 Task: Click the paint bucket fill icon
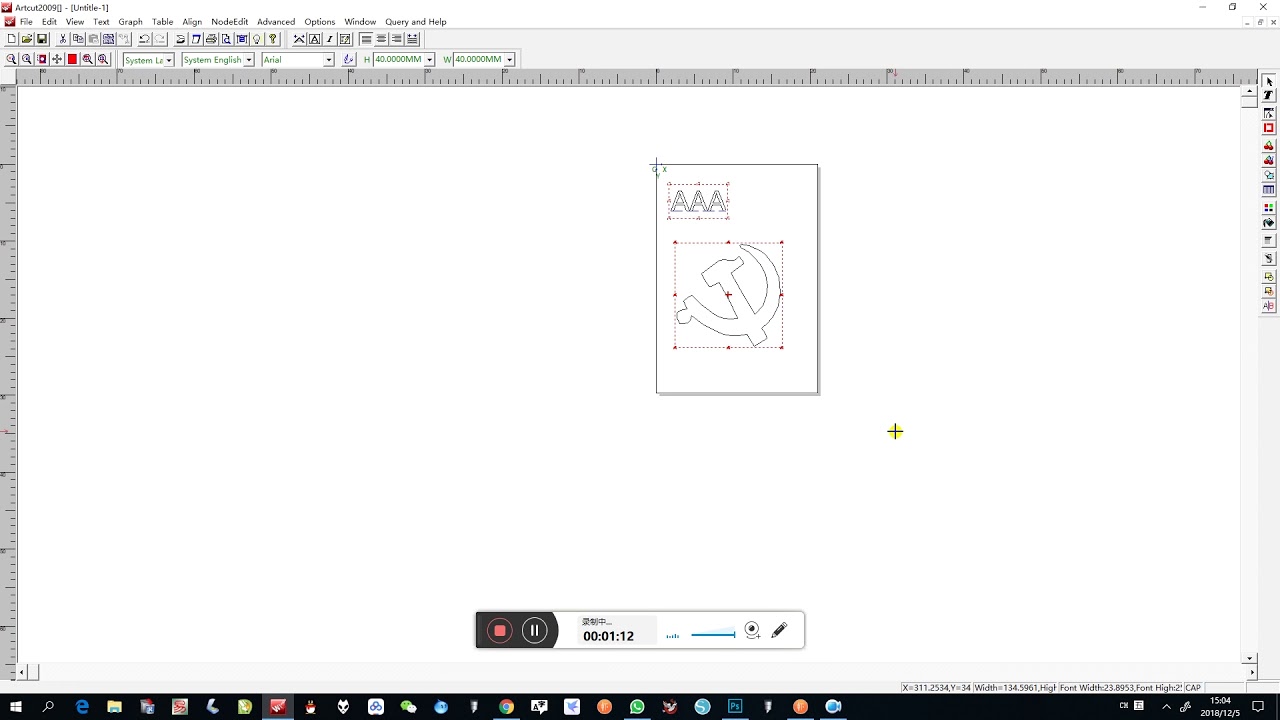tap(1269, 222)
